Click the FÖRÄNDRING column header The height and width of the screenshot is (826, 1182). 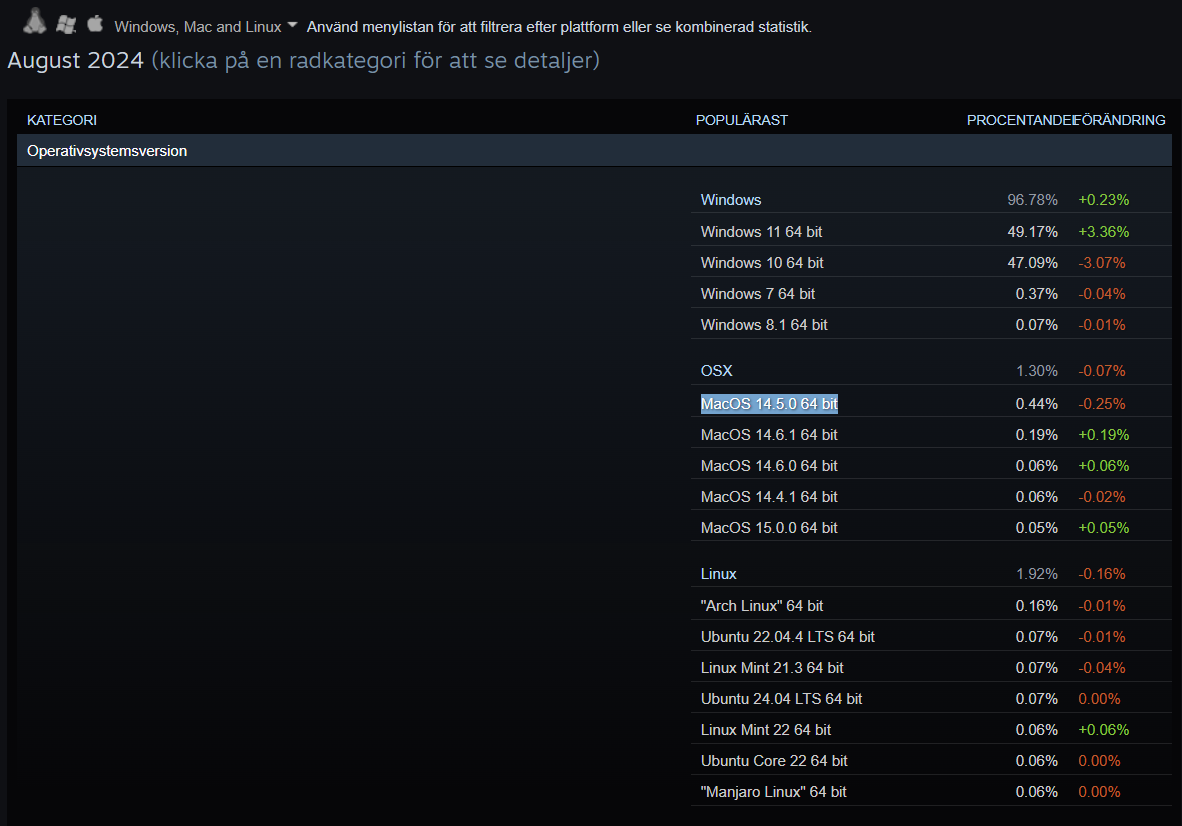click(x=1119, y=119)
